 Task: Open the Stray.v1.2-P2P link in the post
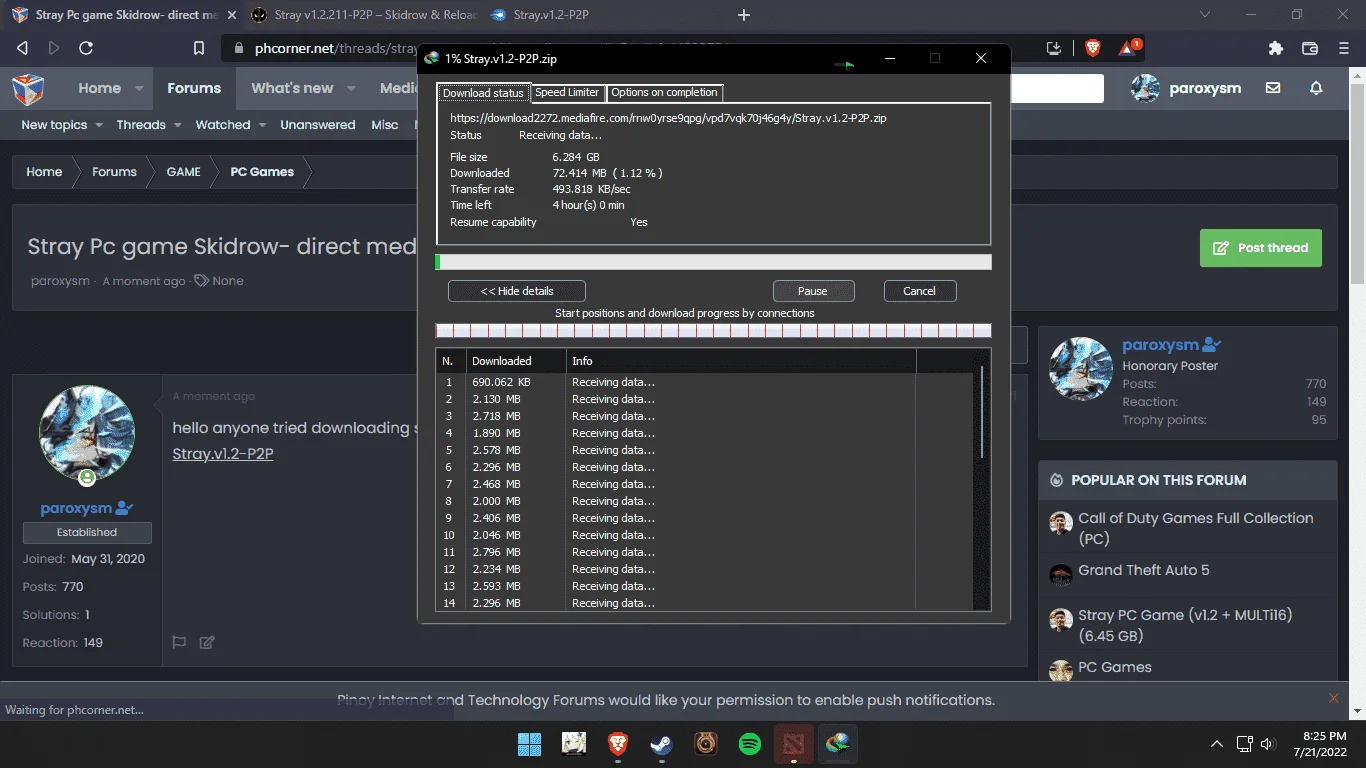223,454
